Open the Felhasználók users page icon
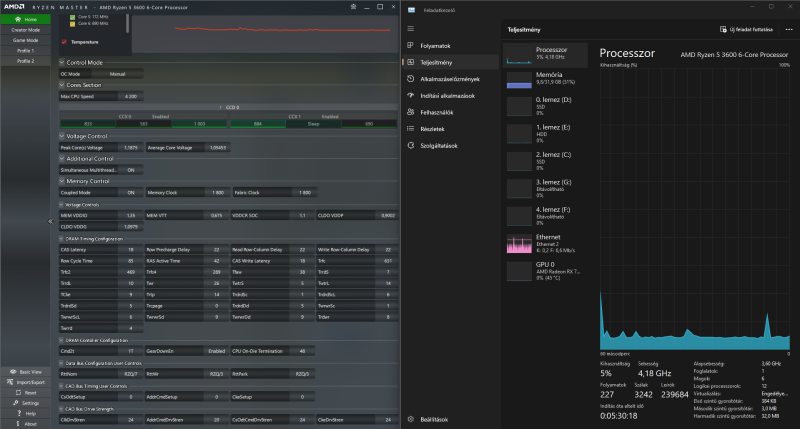This screenshot has width=800, height=429. pyautogui.click(x=411, y=112)
